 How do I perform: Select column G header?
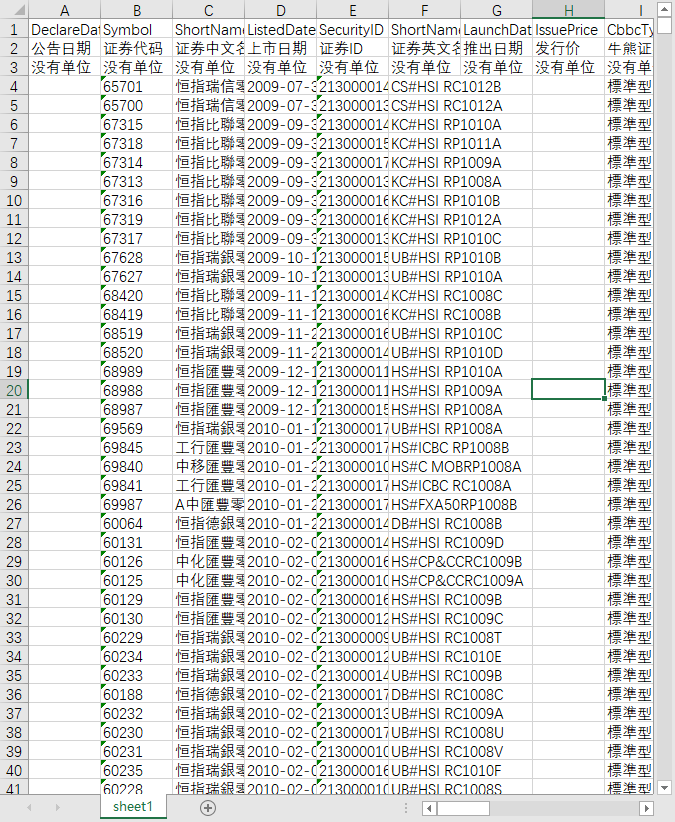coord(496,9)
